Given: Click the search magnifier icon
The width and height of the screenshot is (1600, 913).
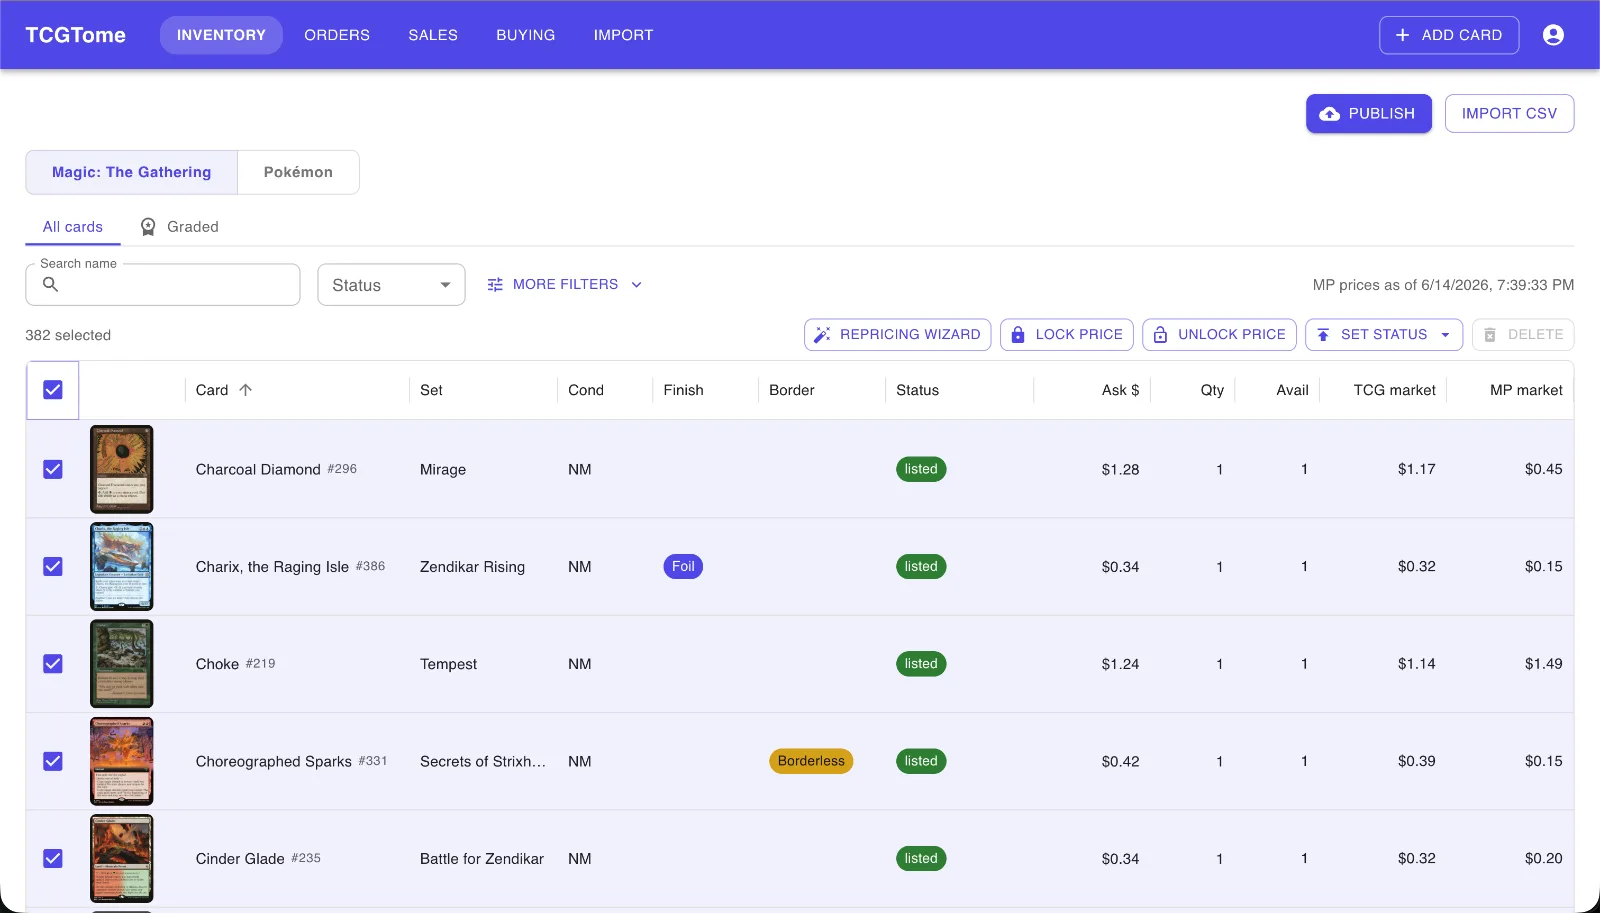Looking at the screenshot, I should click(50, 284).
